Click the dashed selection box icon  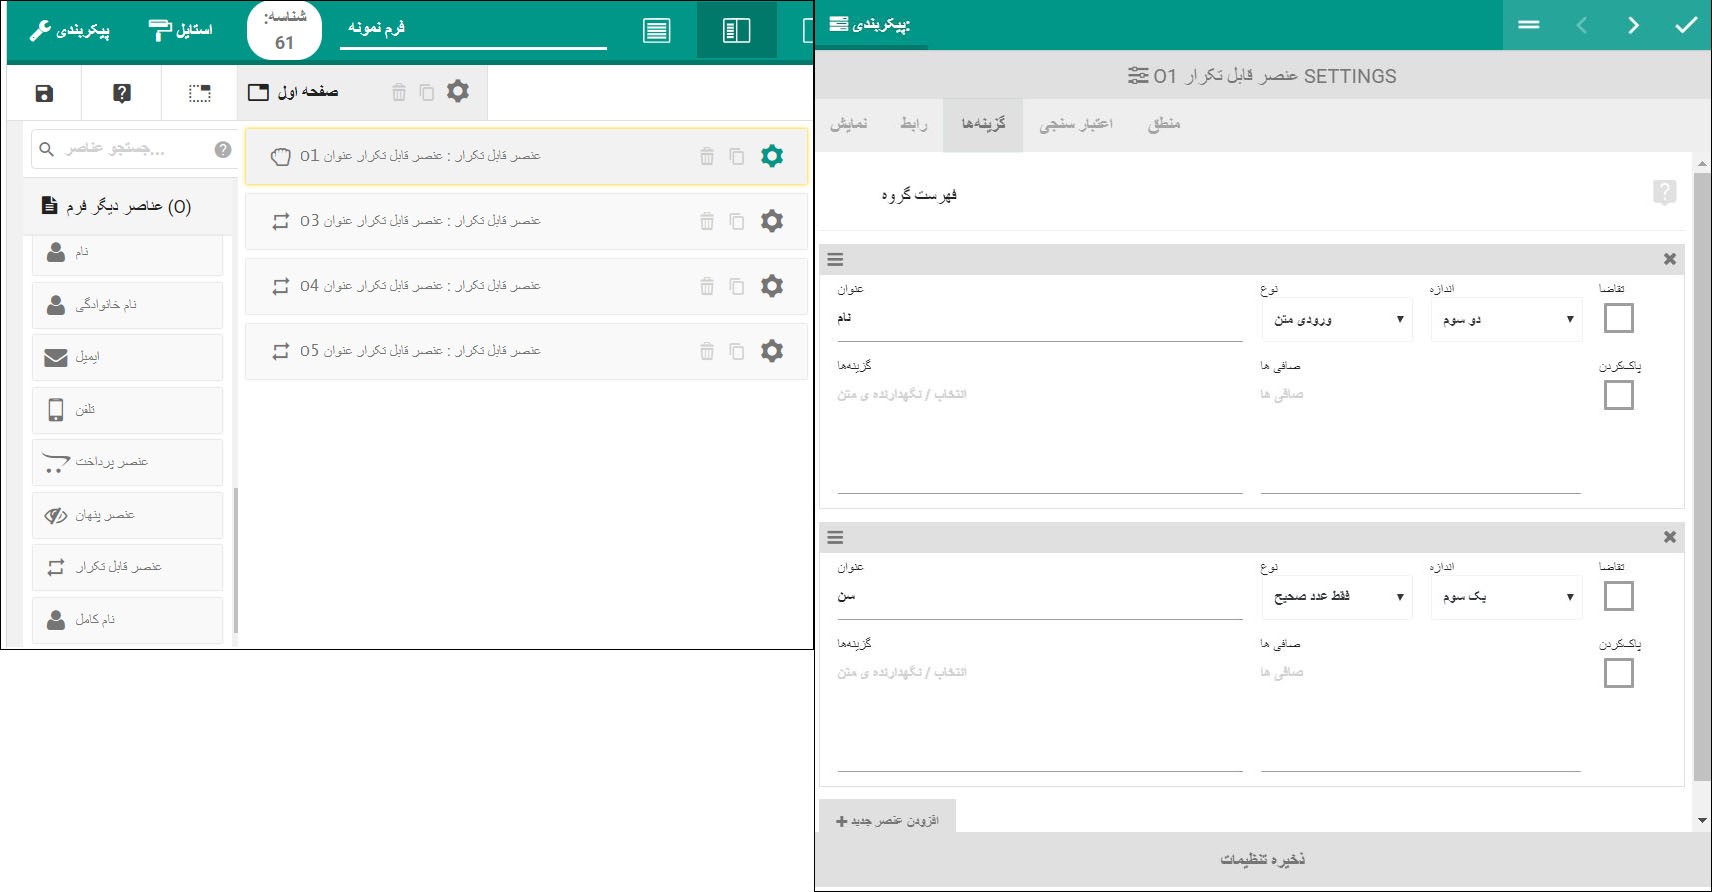coord(200,93)
